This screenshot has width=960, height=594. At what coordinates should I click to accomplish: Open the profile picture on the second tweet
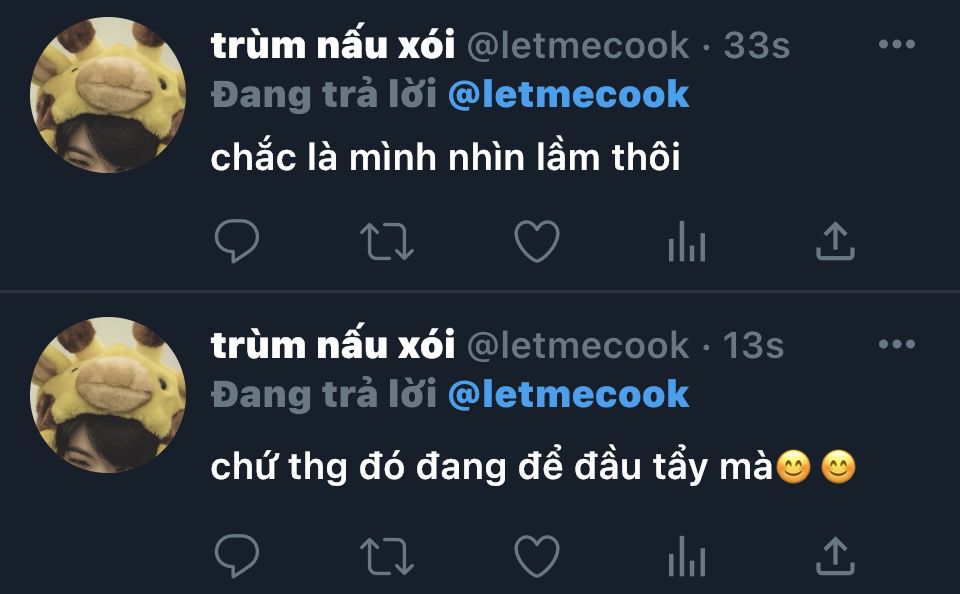coord(108,395)
